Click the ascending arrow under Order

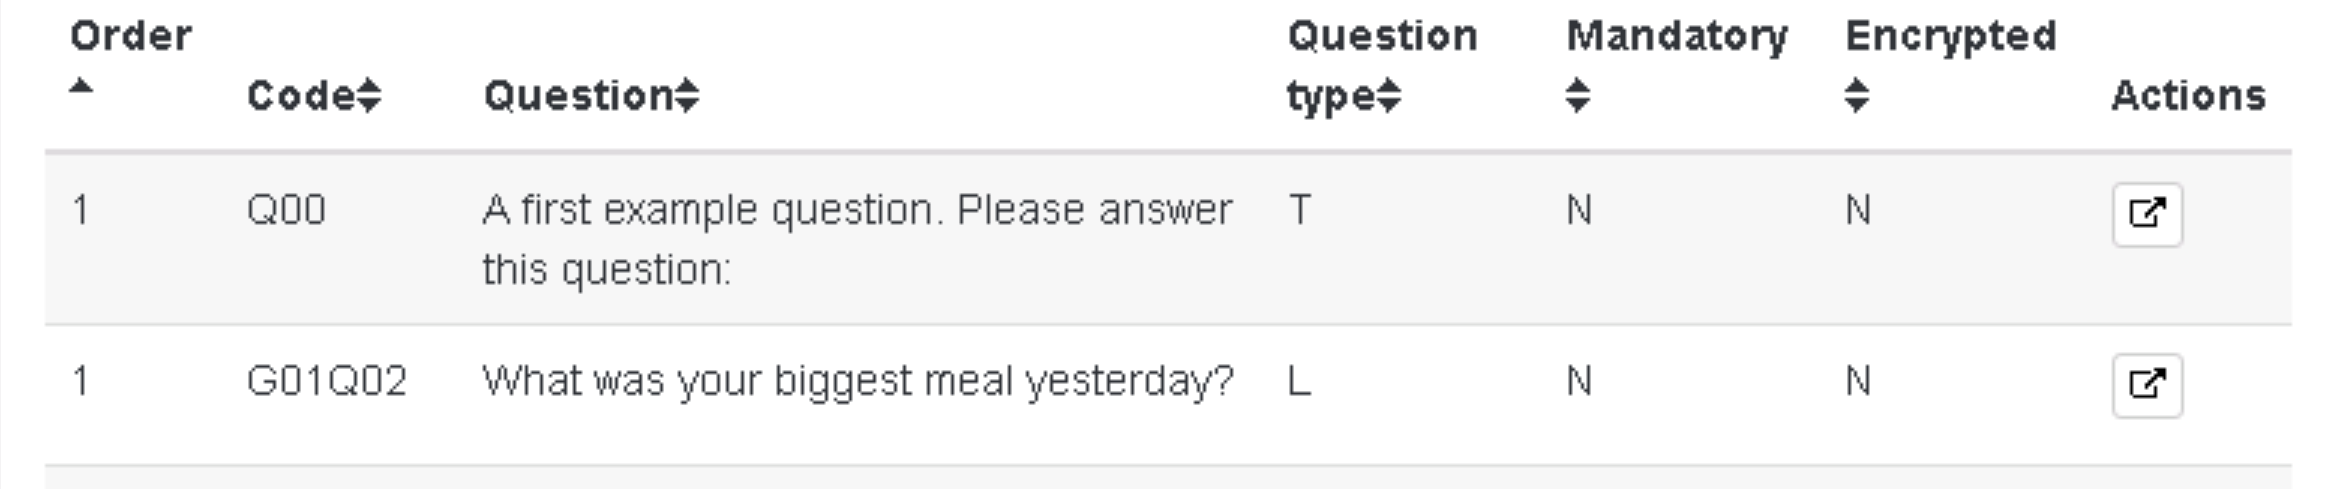(81, 87)
